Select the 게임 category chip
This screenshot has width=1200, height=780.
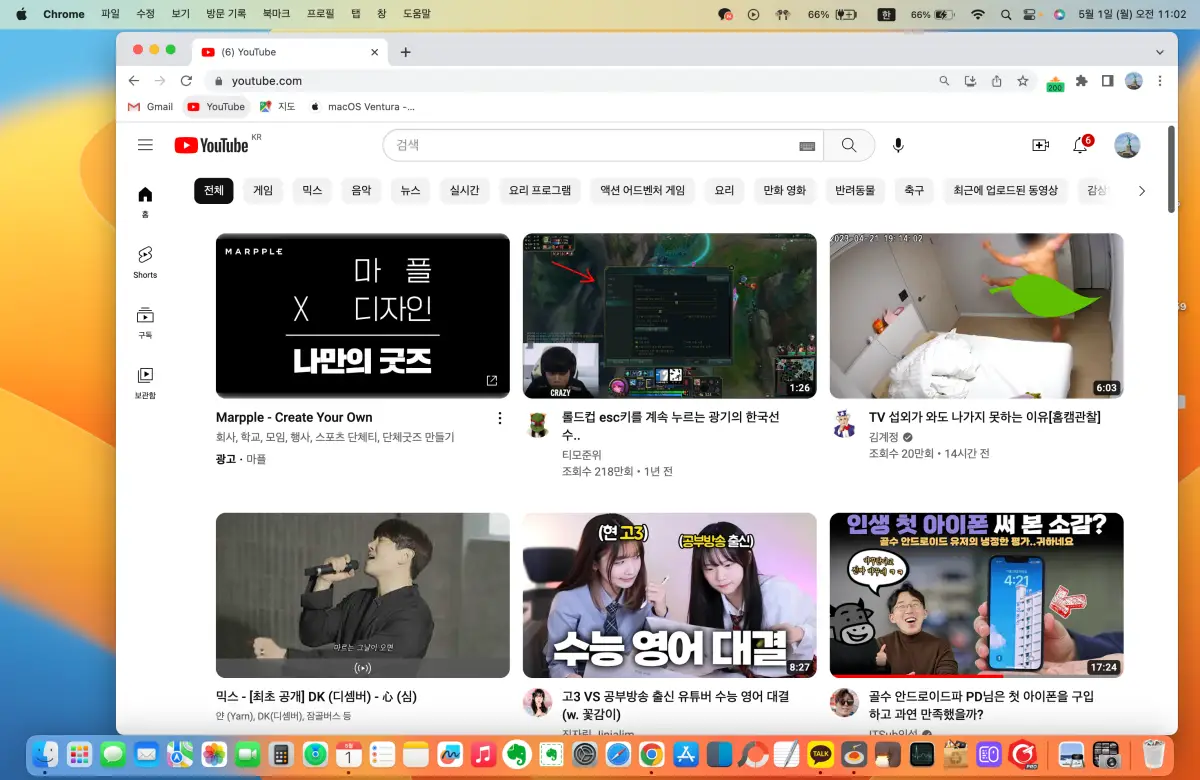coord(263,190)
